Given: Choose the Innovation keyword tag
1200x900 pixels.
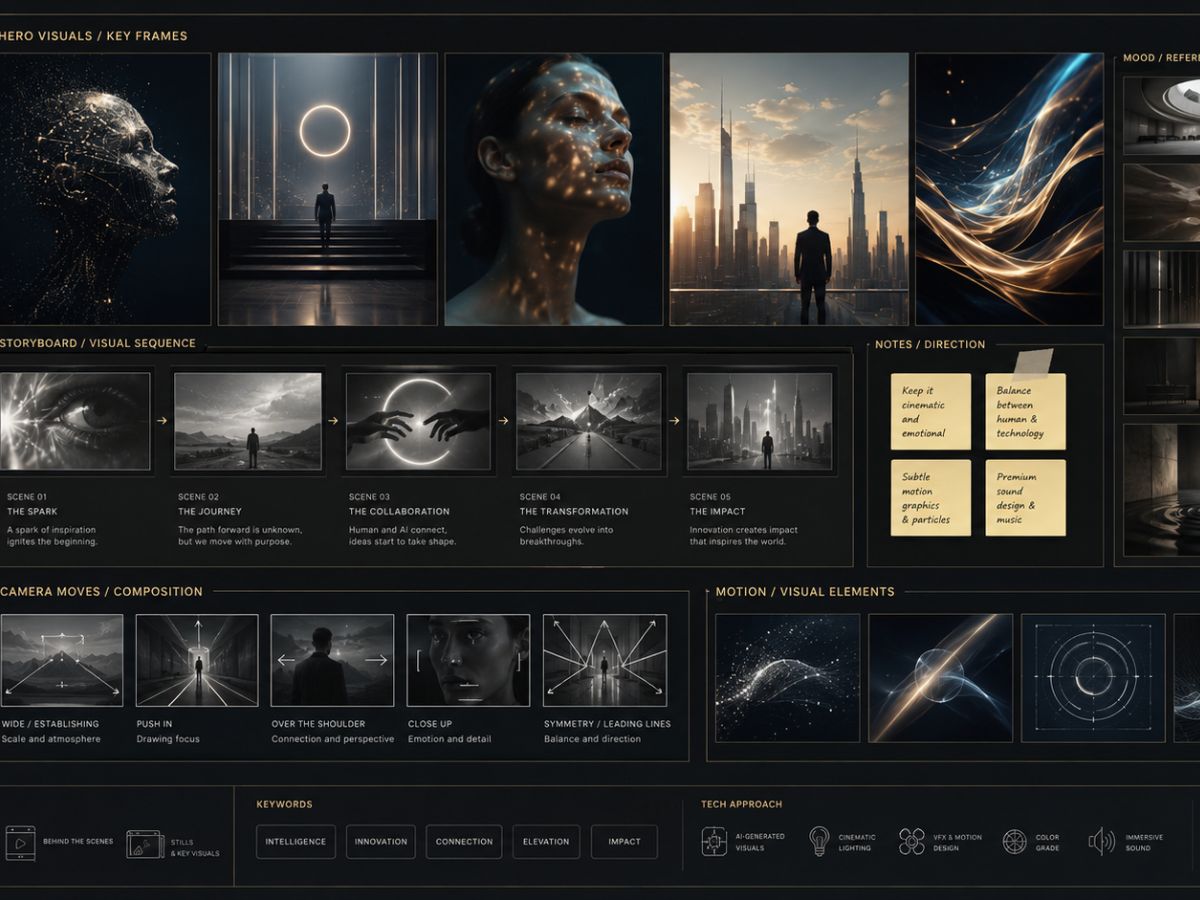Looking at the screenshot, I should 381,842.
